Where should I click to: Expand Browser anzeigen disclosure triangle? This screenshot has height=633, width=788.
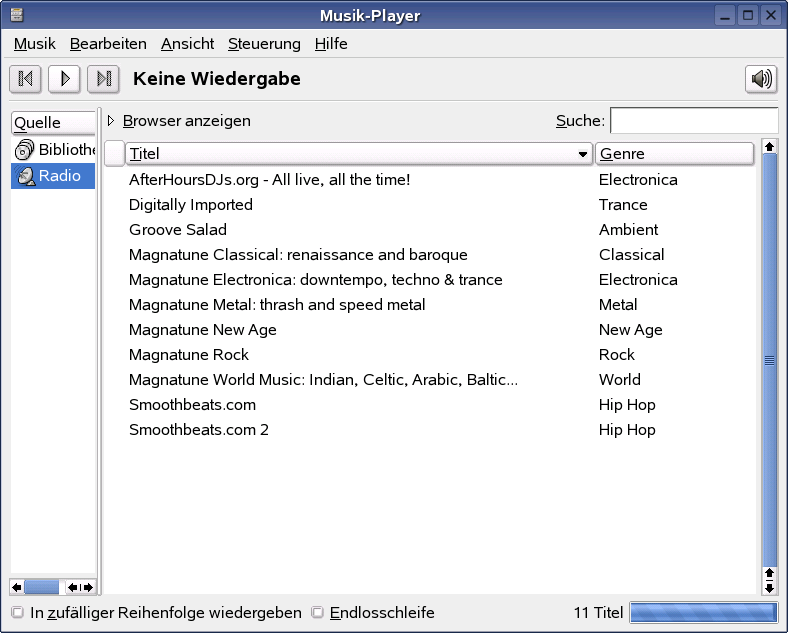[111, 121]
